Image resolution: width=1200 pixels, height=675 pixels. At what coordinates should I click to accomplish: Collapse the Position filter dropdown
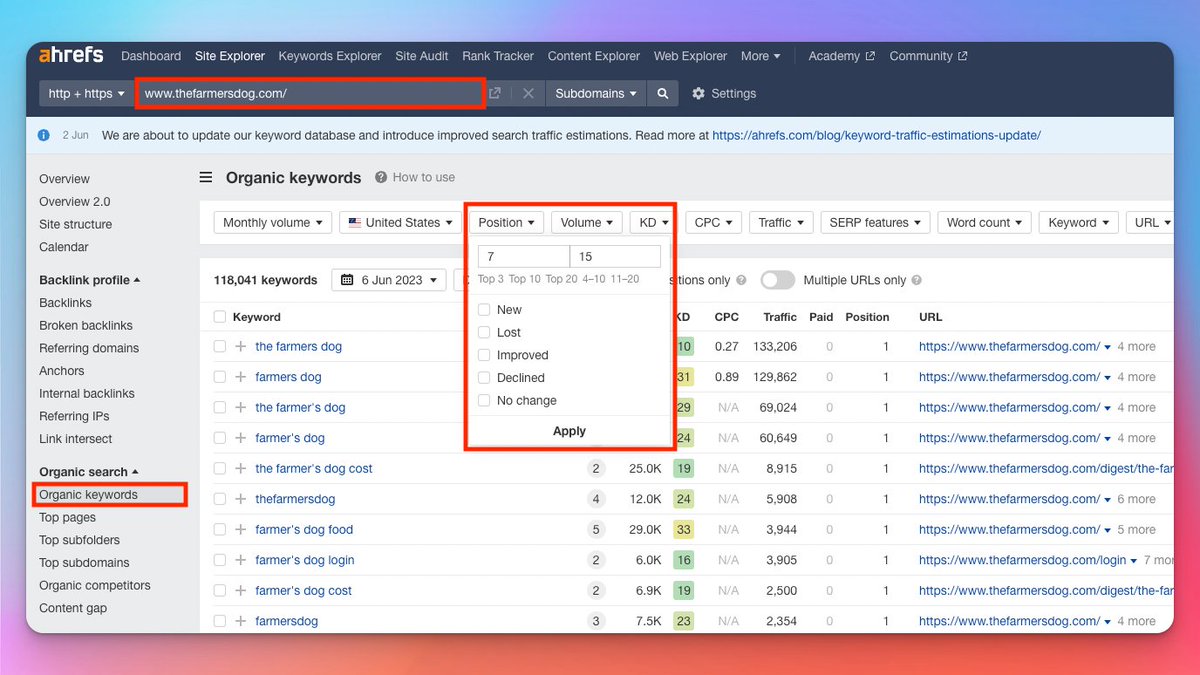506,222
